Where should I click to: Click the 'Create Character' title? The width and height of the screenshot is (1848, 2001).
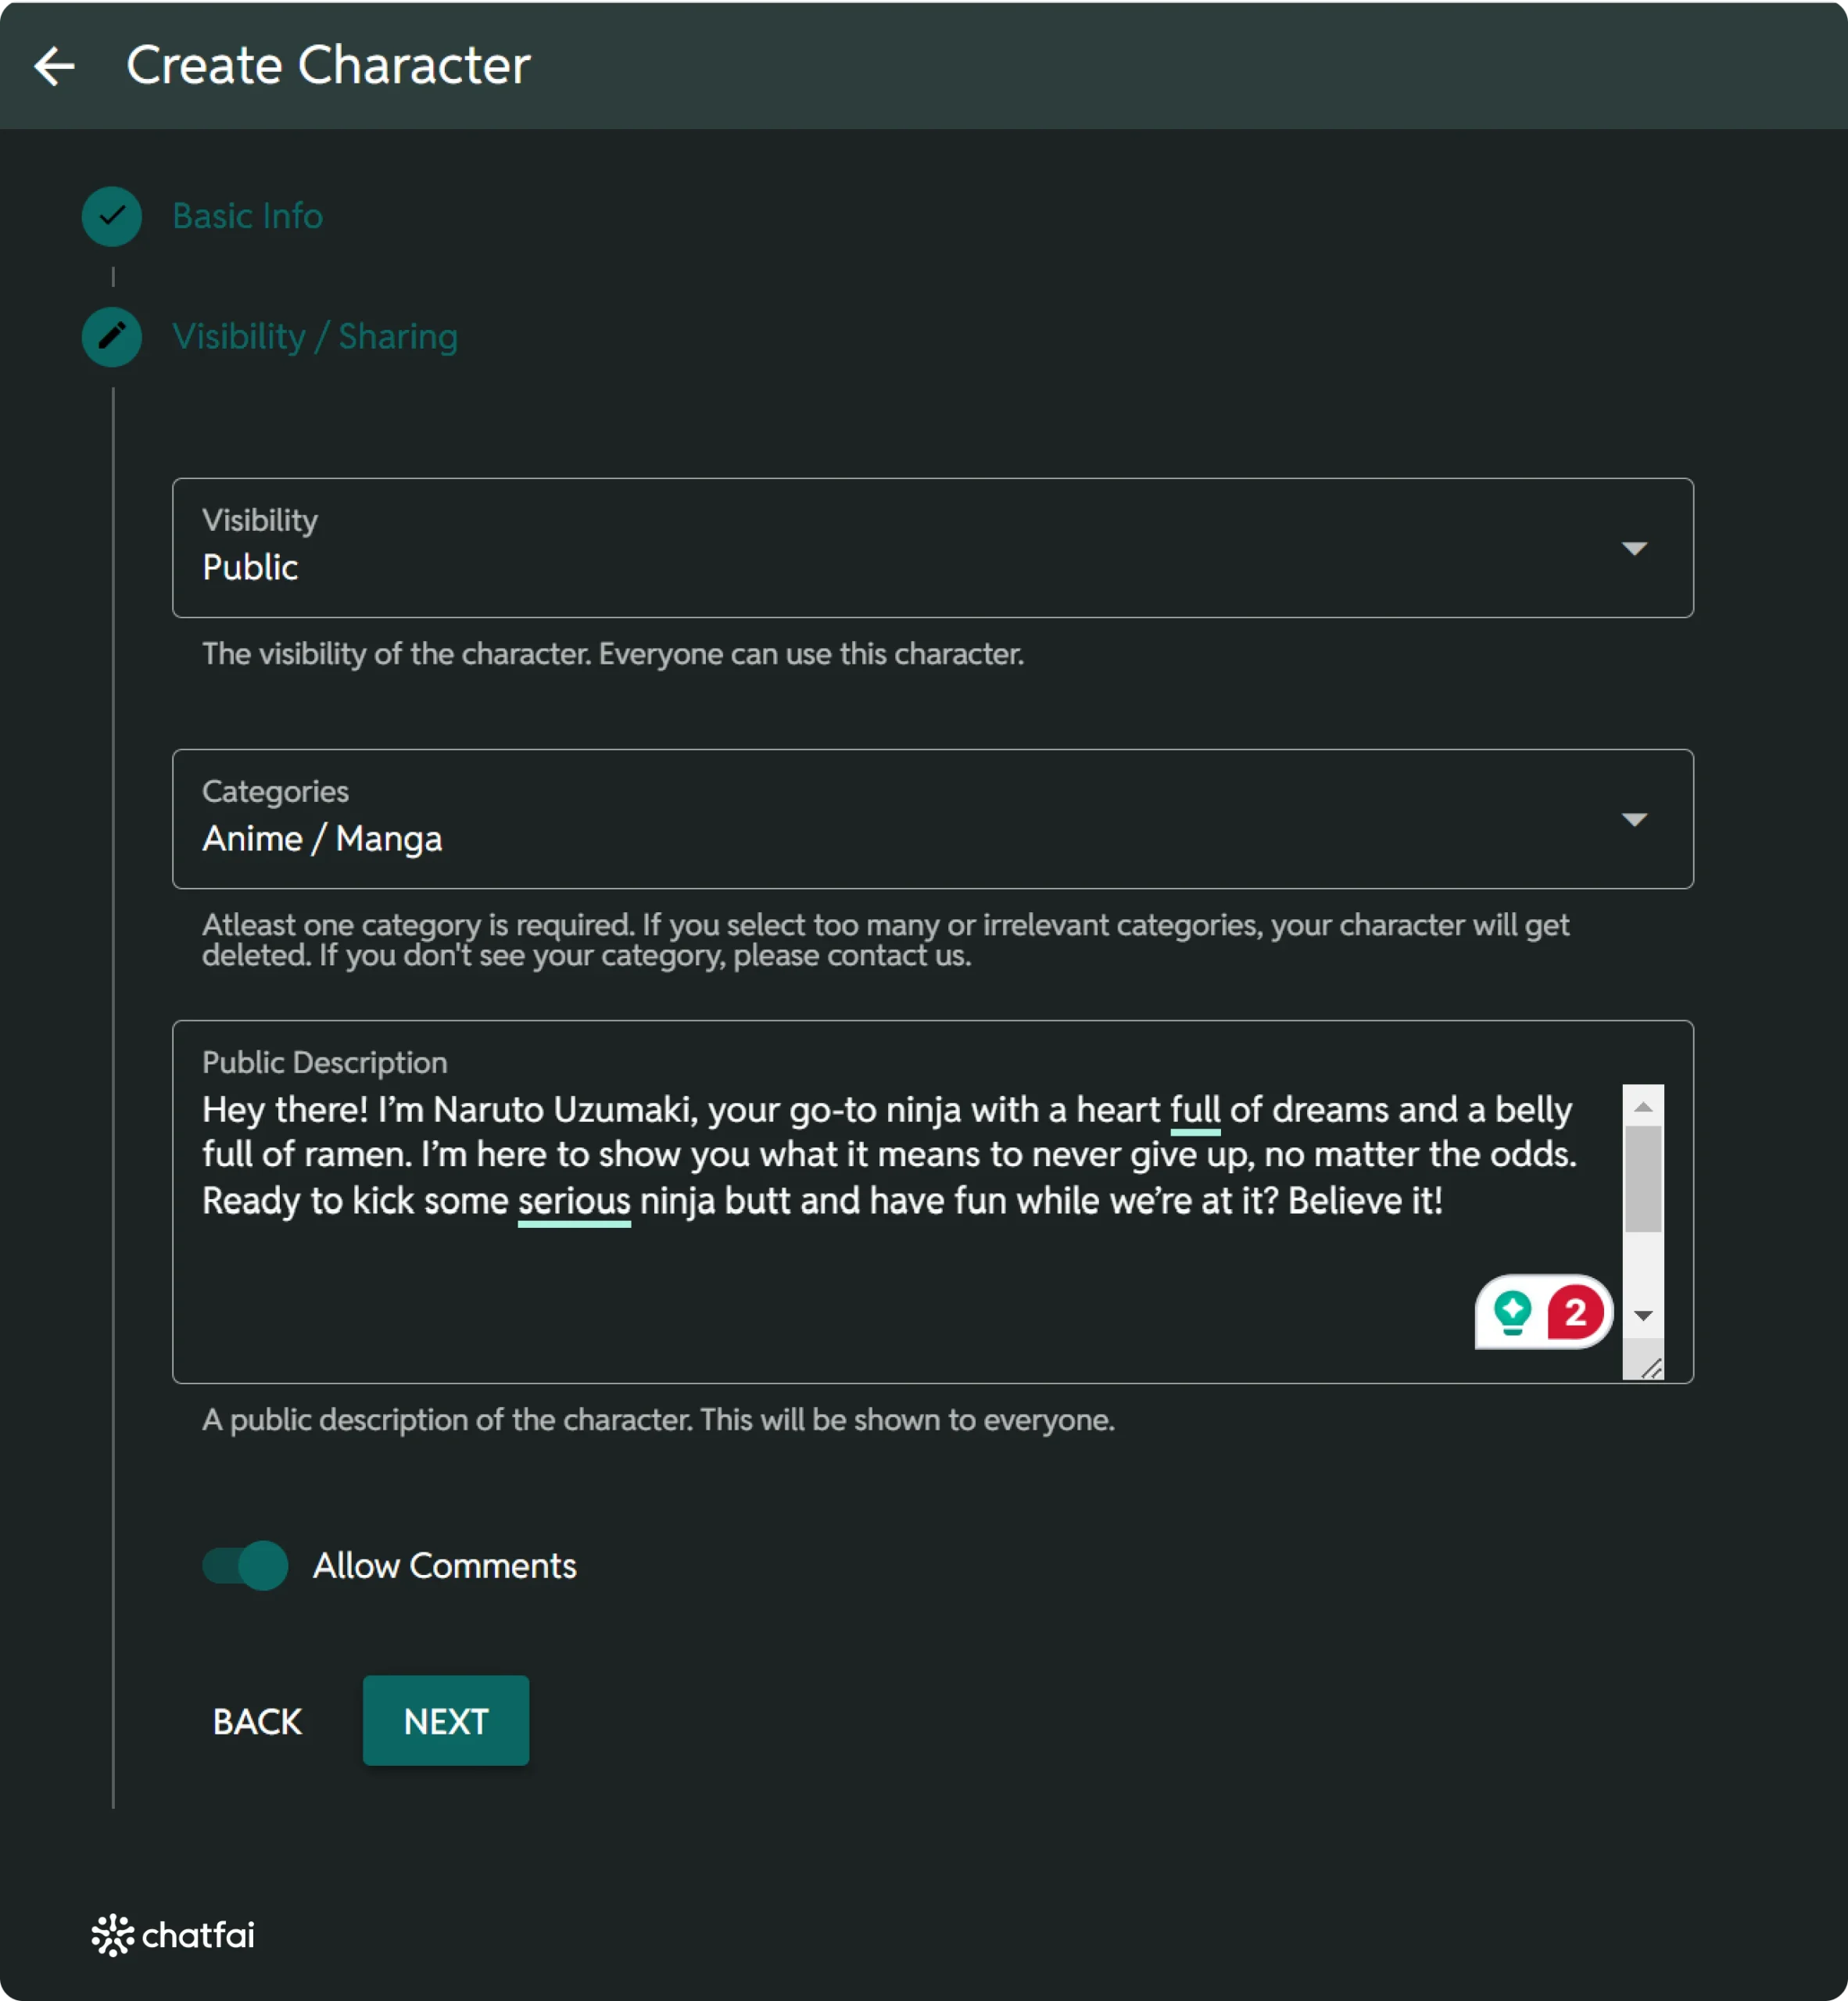328,66
